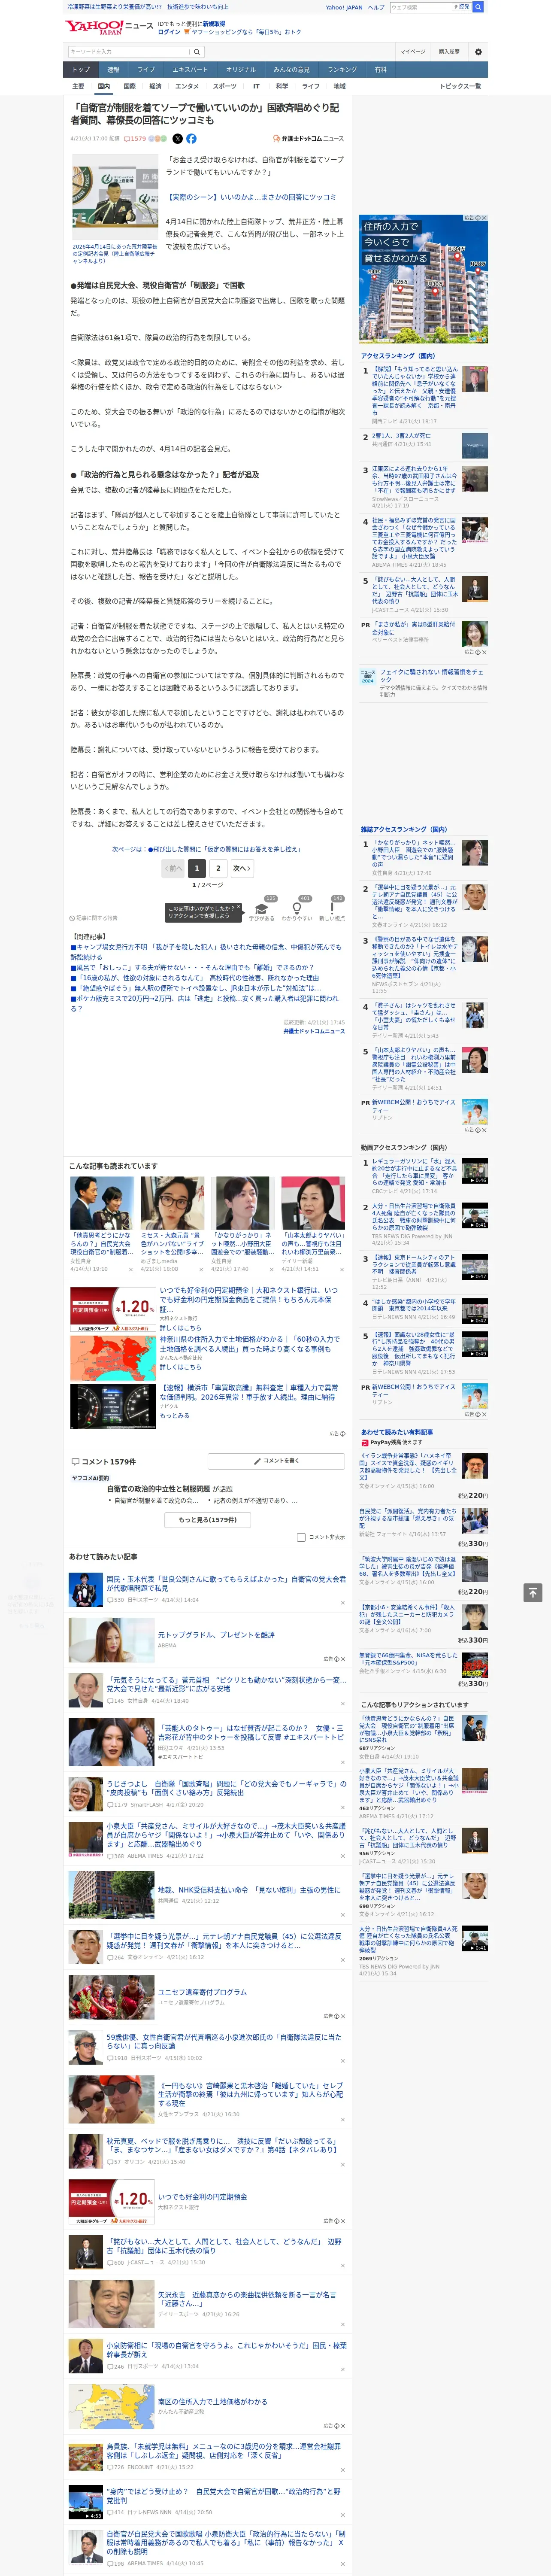Open the フェイクに騙されない quiz banner
The height and width of the screenshot is (2576, 551).
(x=424, y=683)
